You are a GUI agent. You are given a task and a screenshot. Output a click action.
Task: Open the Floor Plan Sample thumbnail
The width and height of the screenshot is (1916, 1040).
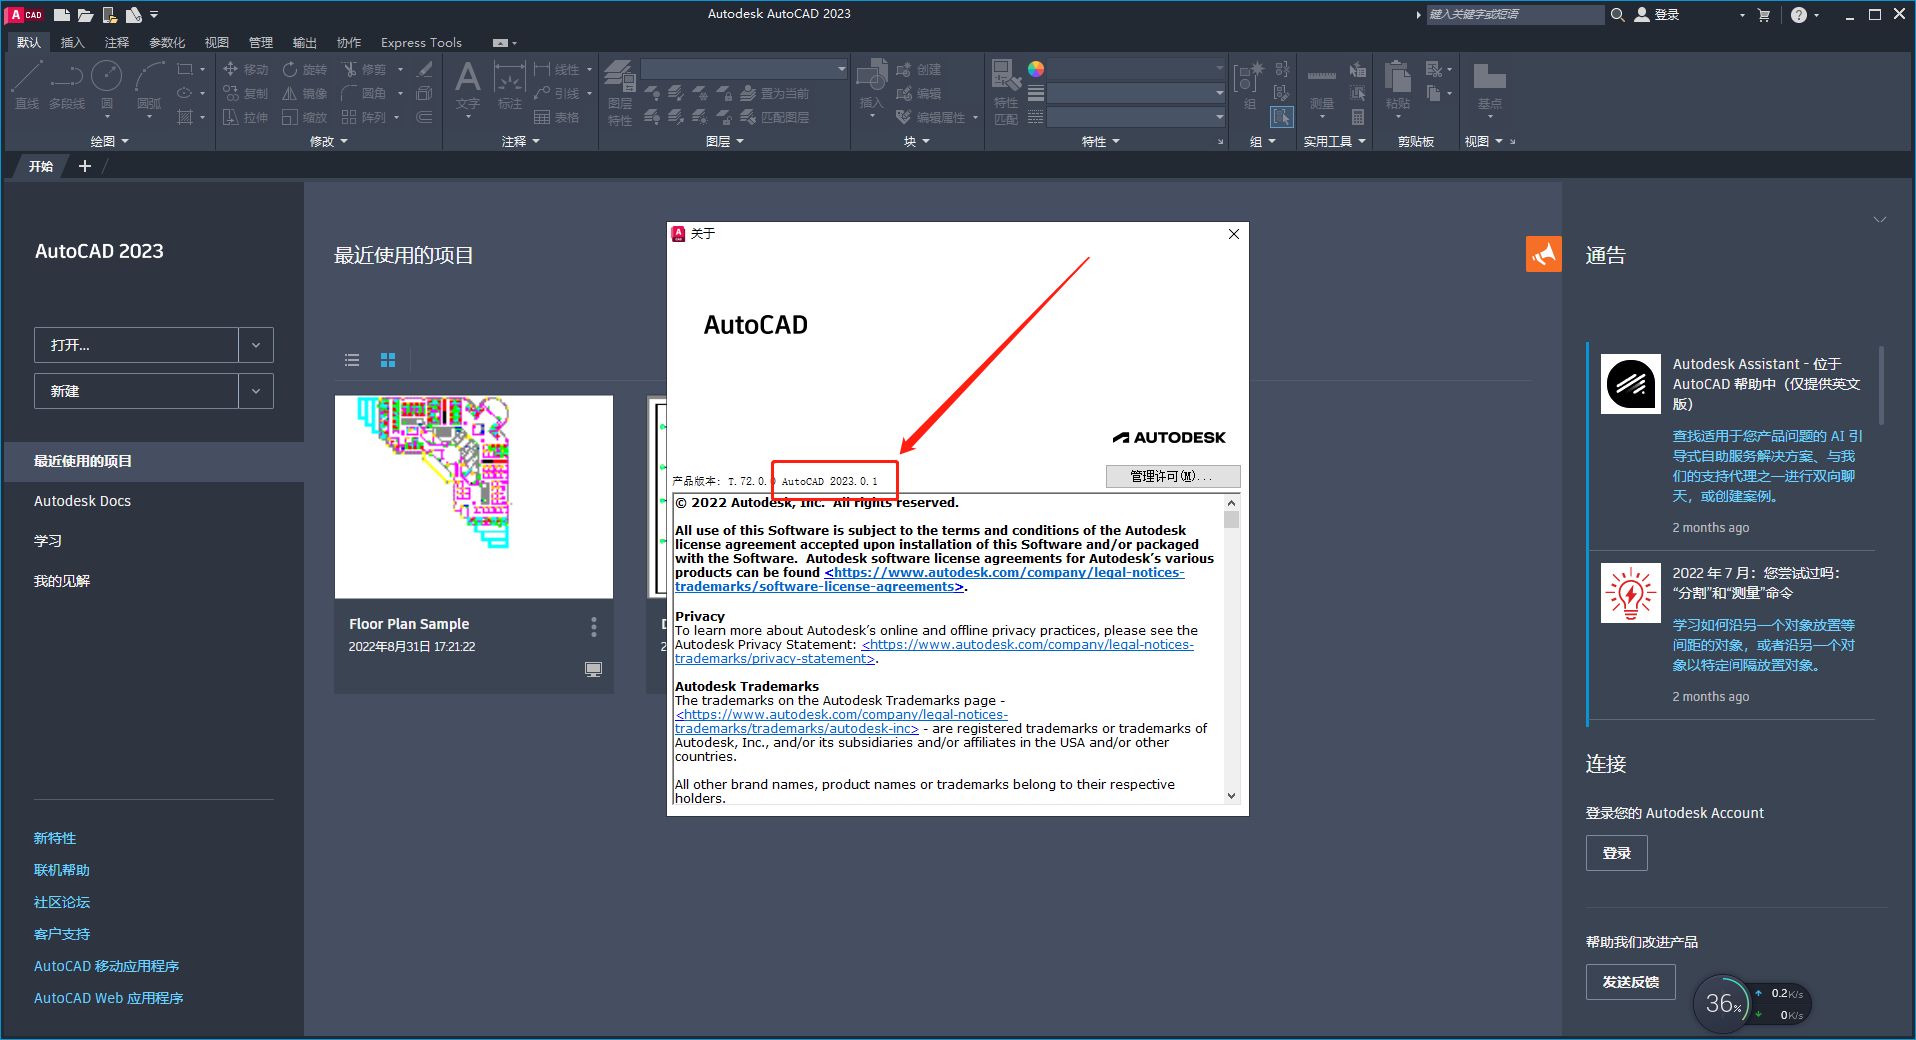474,497
